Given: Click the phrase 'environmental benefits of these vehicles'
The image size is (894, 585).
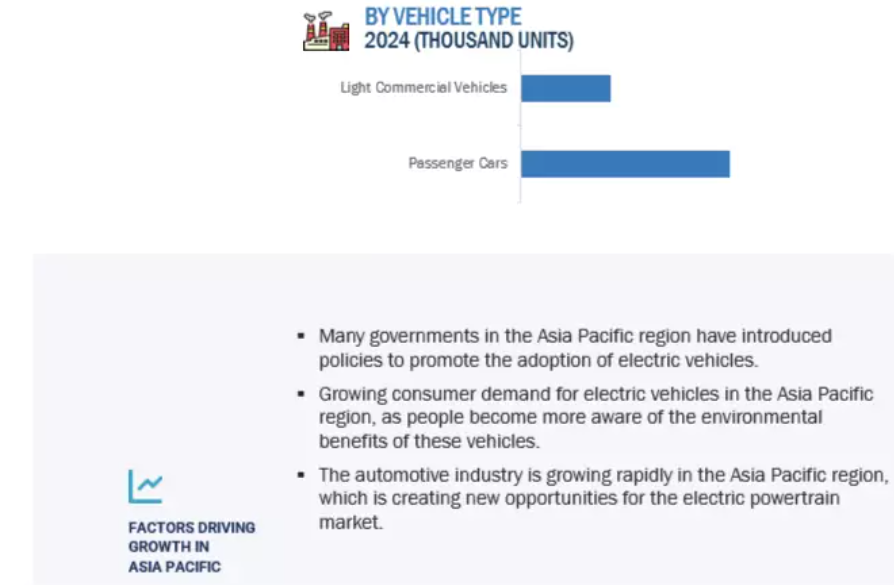Looking at the screenshot, I should tap(570, 429).
